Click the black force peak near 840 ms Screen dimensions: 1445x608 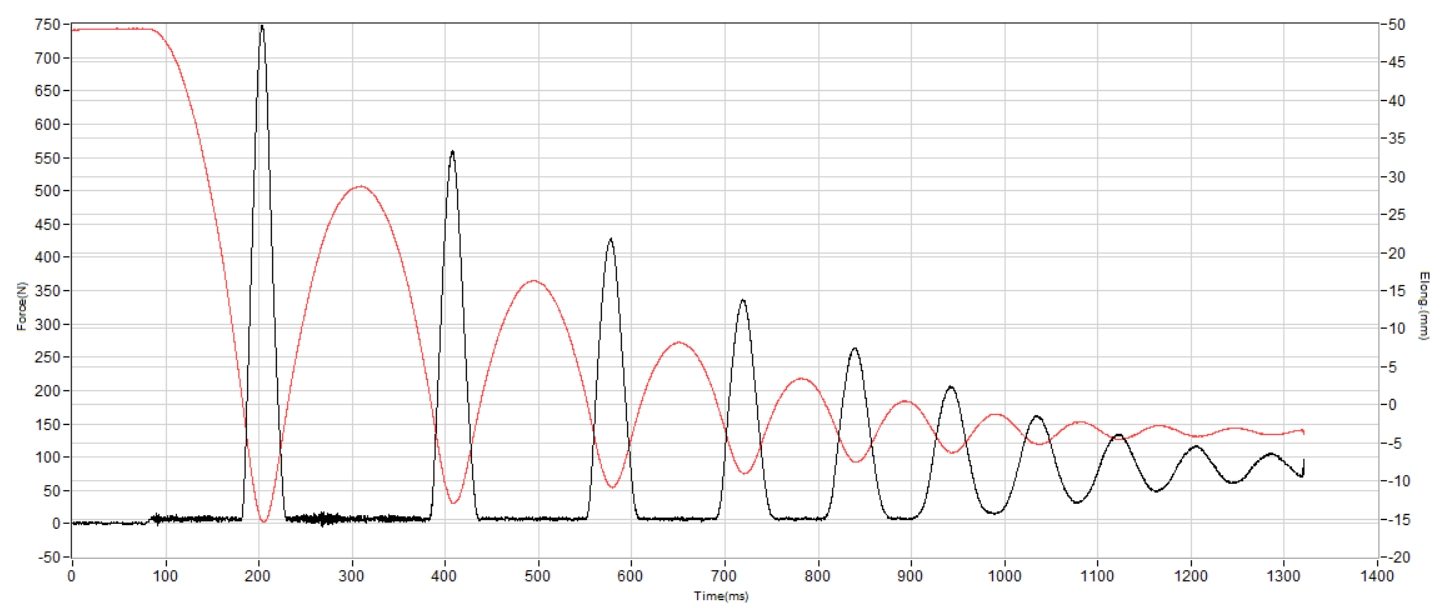pyautogui.click(x=854, y=349)
